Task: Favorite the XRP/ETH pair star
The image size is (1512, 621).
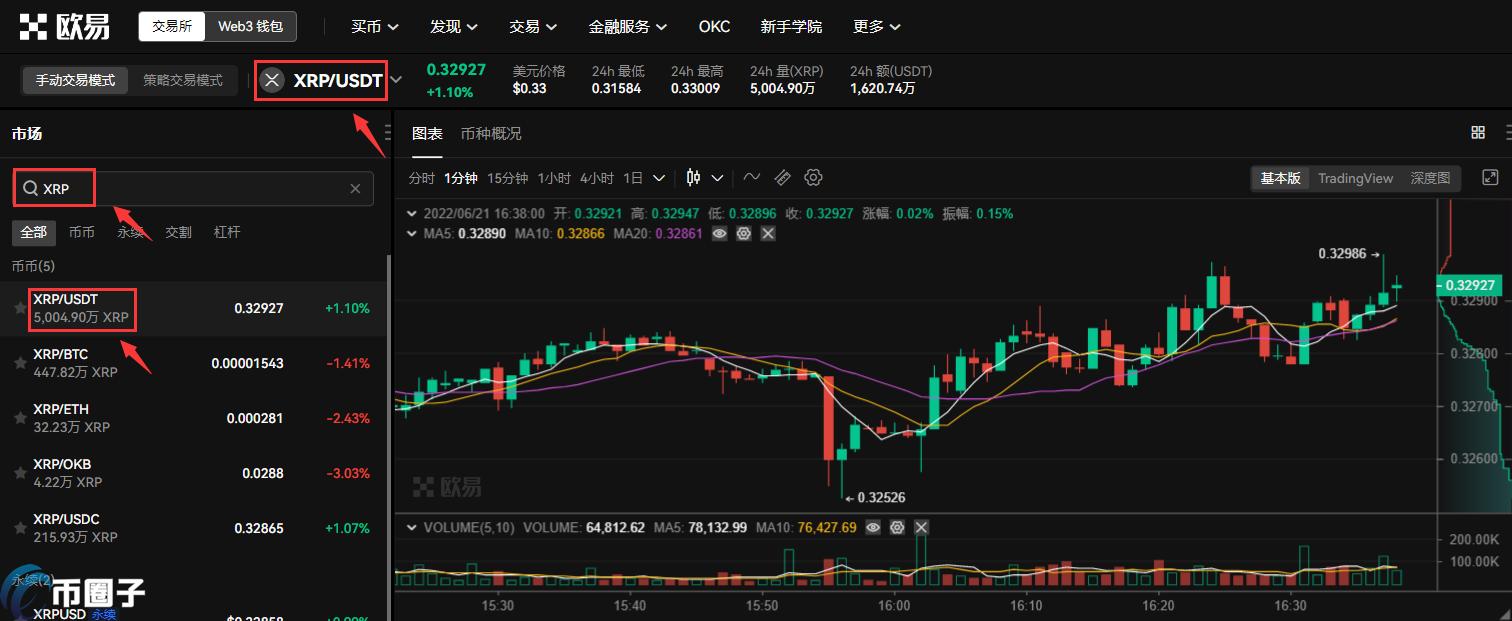Action: click(20, 418)
